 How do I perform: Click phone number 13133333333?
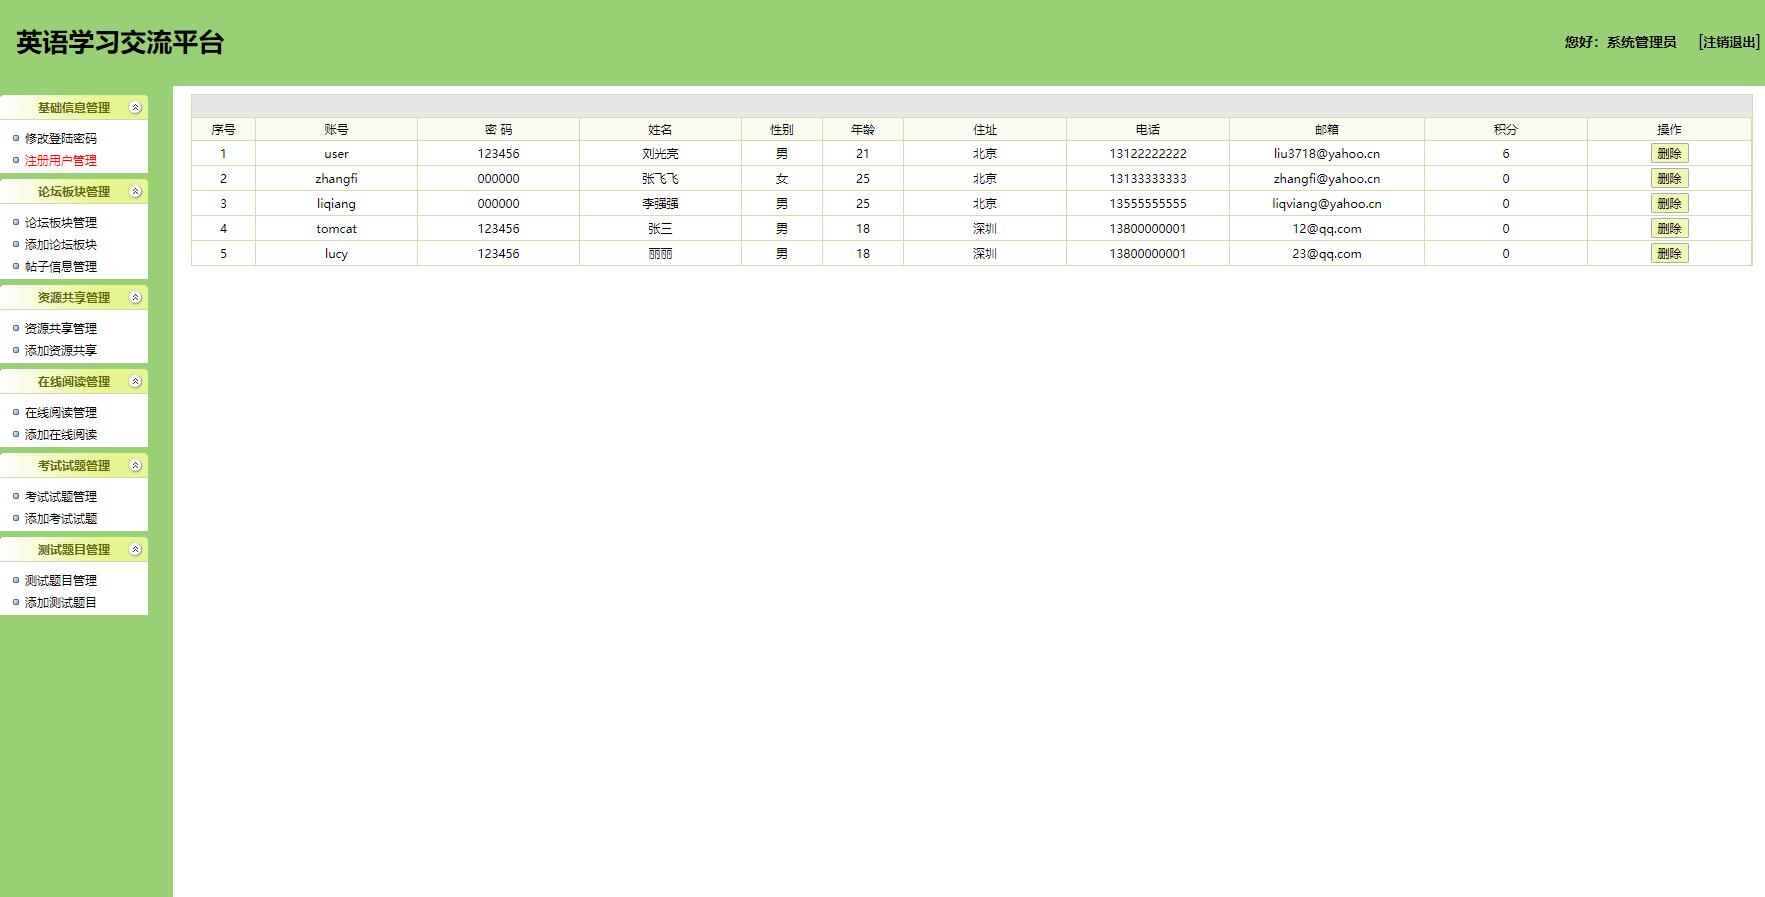(x=1148, y=179)
